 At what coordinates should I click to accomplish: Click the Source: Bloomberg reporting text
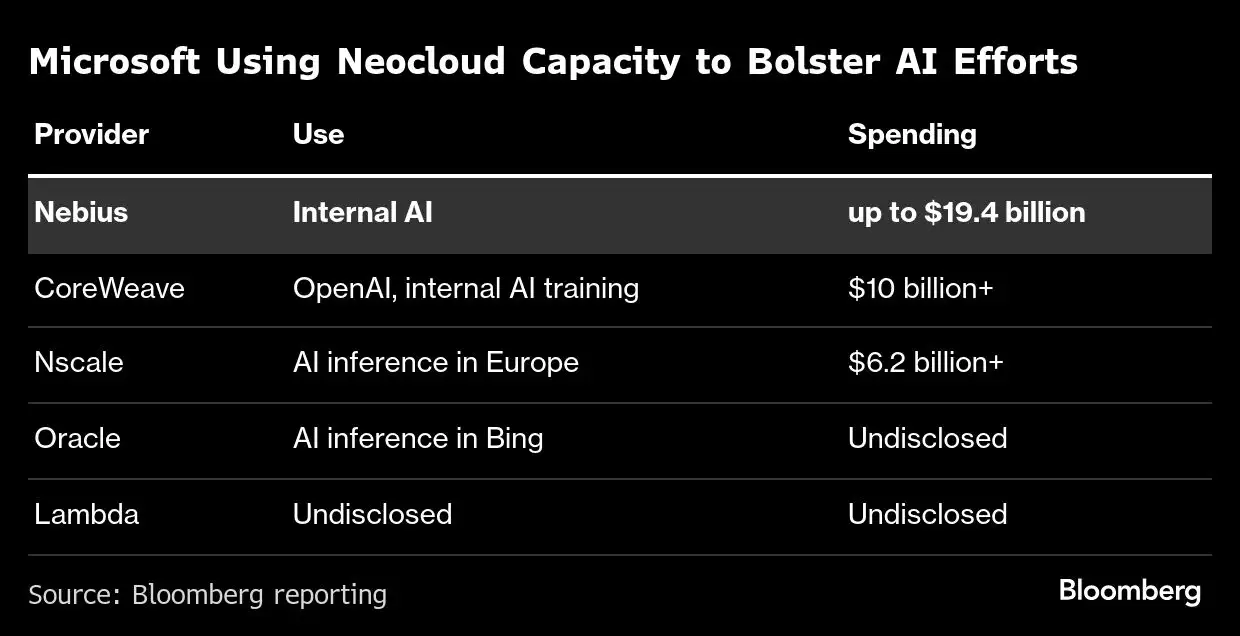click(207, 595)
